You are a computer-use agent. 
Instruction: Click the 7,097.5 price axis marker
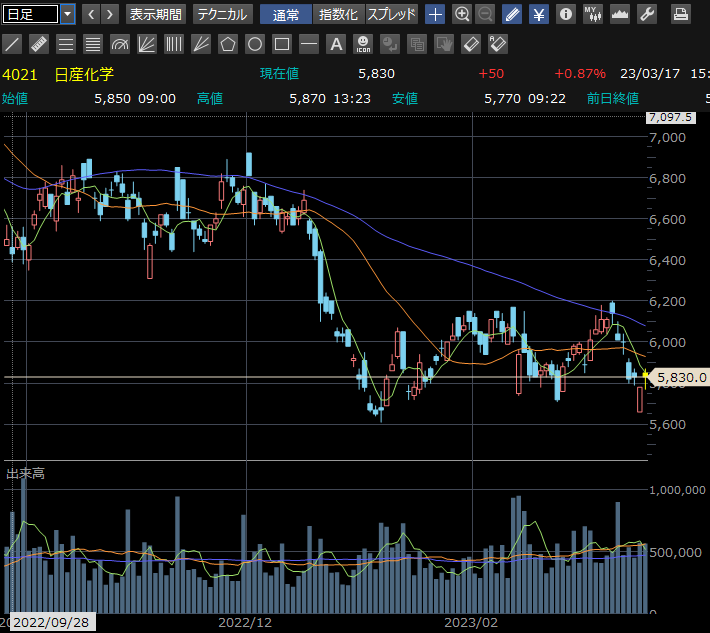(671, 117)
